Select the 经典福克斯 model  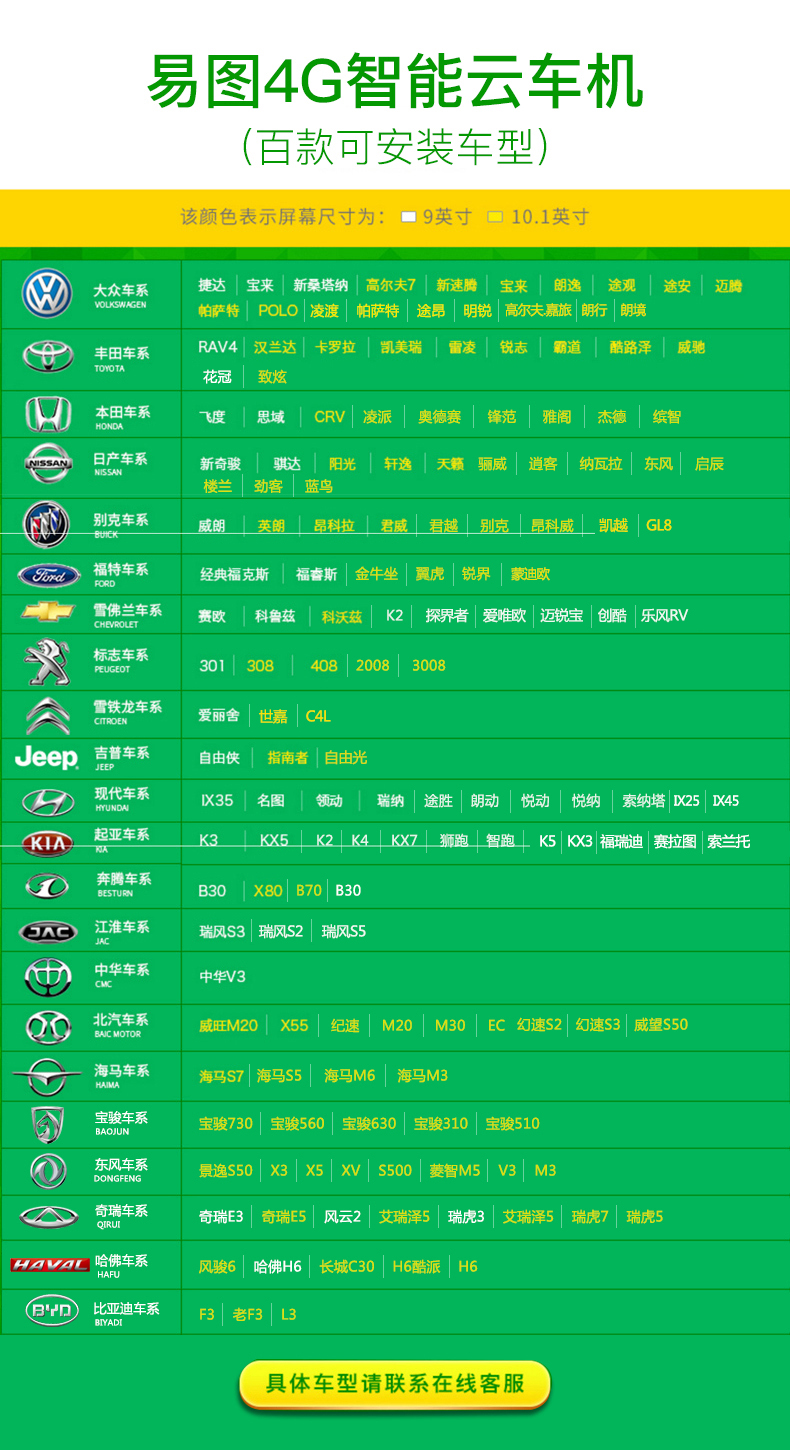click(x=234, y=575)
